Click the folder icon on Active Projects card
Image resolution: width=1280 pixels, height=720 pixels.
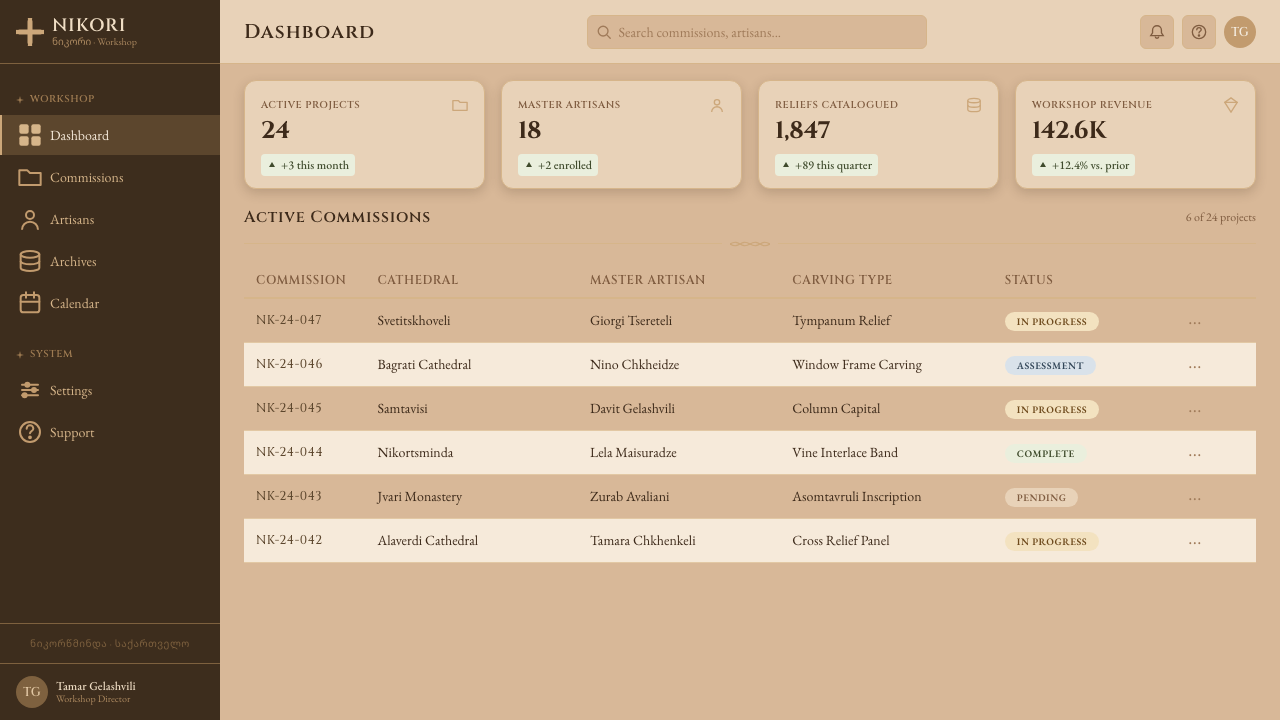pos(460,105)
